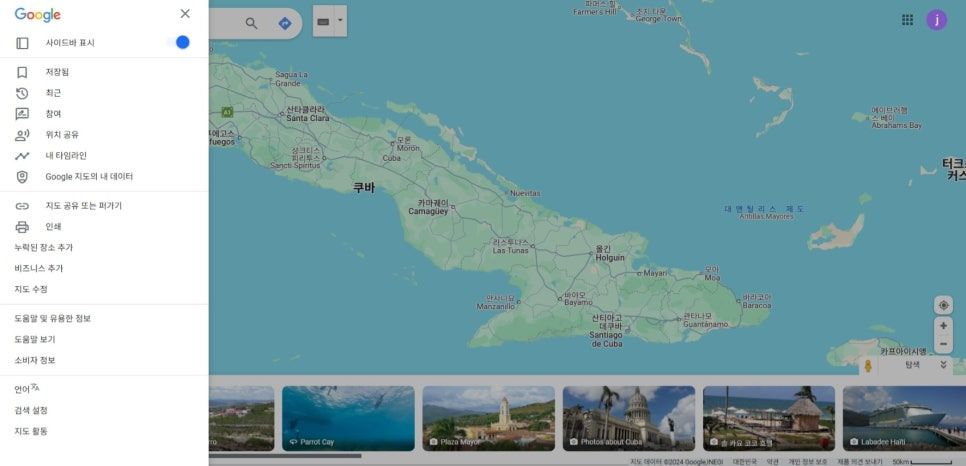Open the Parrot Cay photo thumbnail

(348, 419)
